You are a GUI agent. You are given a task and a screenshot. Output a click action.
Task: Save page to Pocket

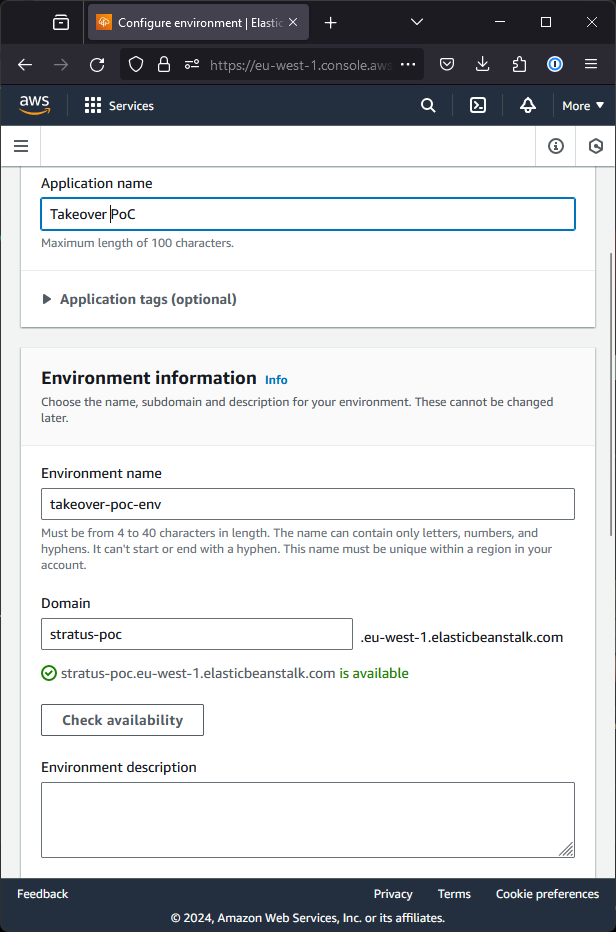coord(447,64)
